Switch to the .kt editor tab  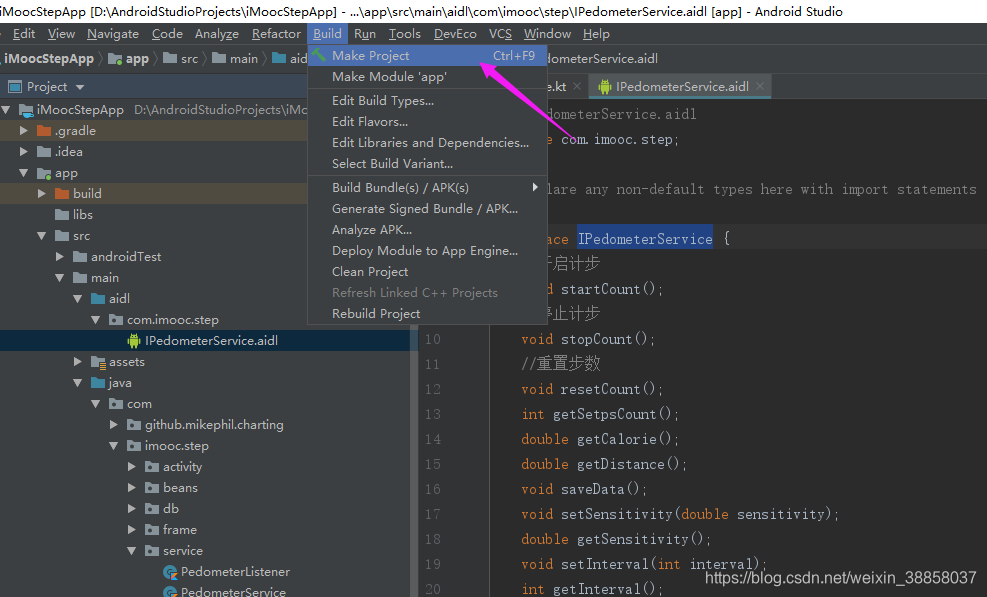[555, 86]
